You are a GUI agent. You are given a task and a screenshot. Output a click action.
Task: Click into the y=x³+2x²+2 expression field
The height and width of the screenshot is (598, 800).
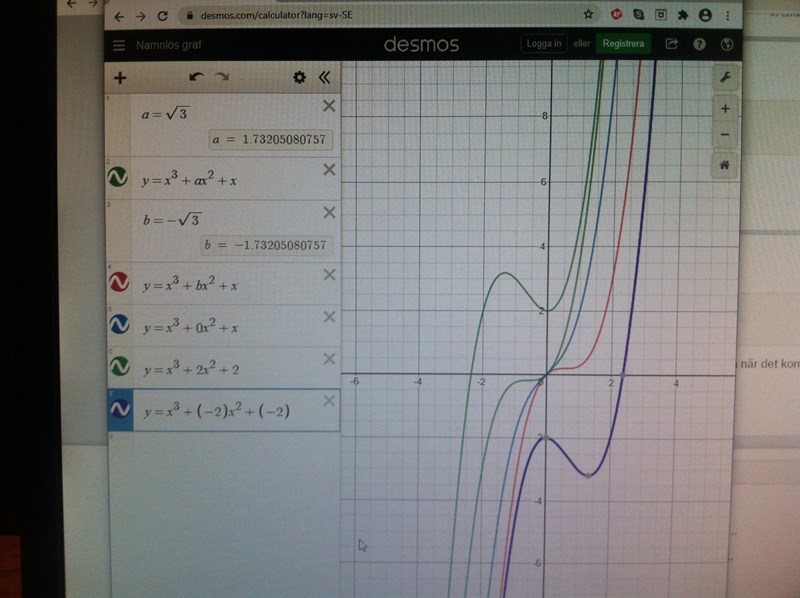(x=230, y=369)
